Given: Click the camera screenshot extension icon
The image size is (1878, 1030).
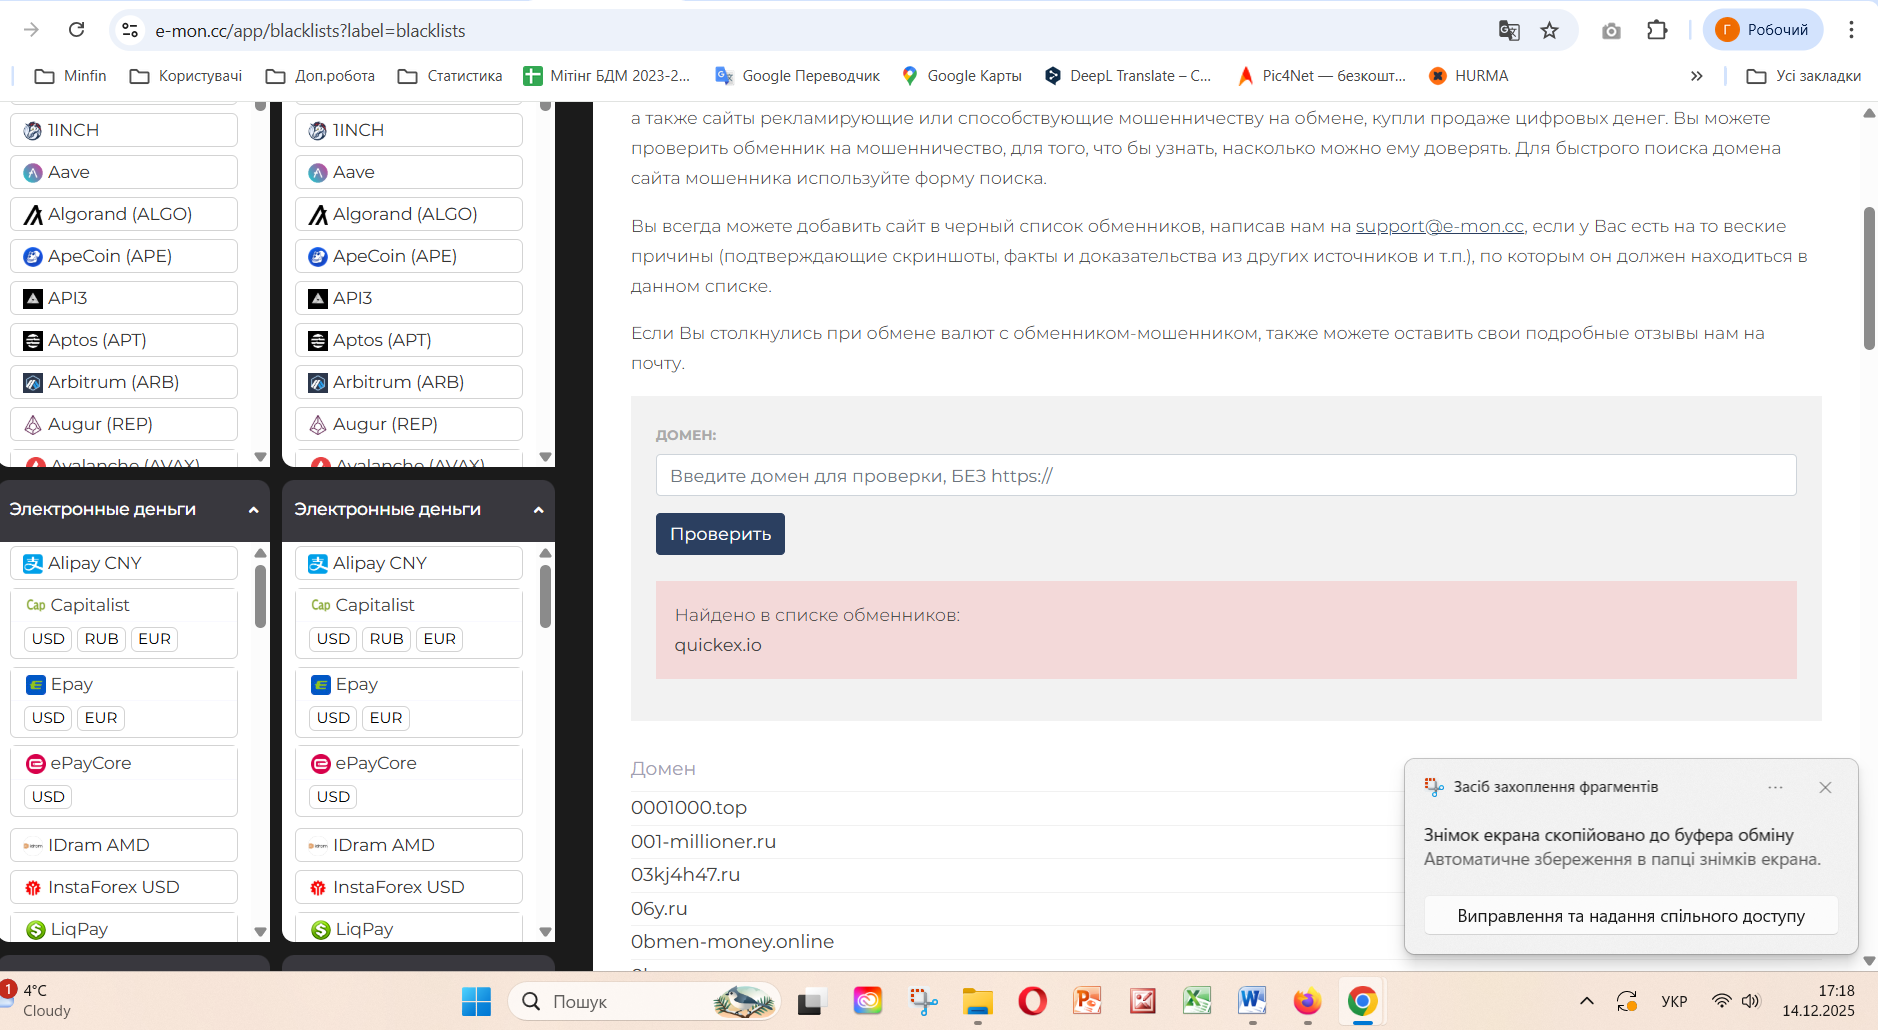Looking at the screenshot, I should coord(1611,30).
